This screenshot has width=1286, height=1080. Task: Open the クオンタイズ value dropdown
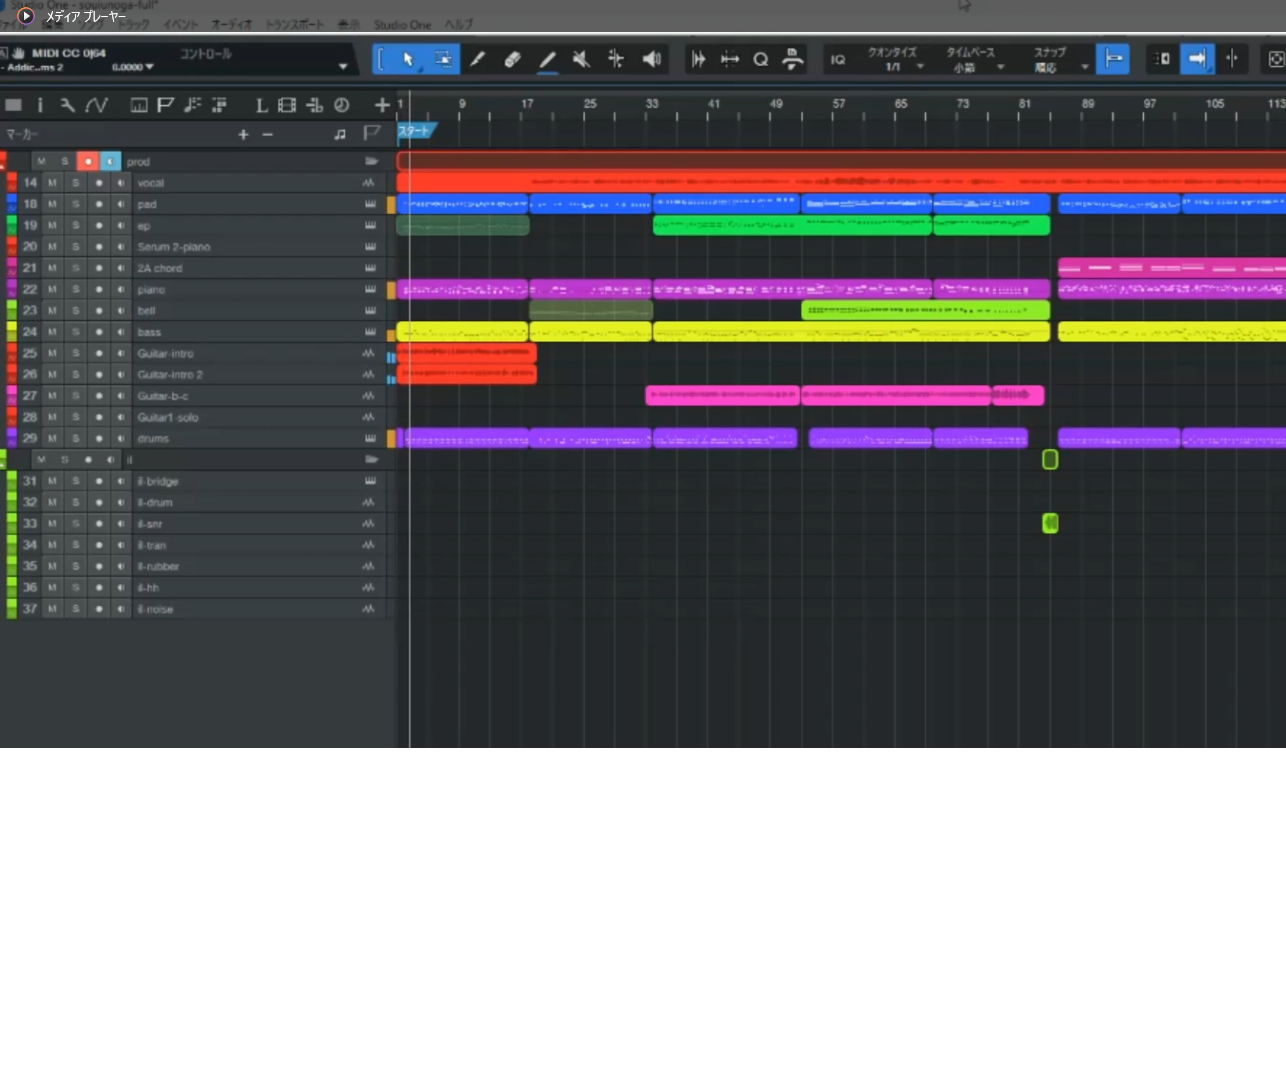(x=919, y=67)
